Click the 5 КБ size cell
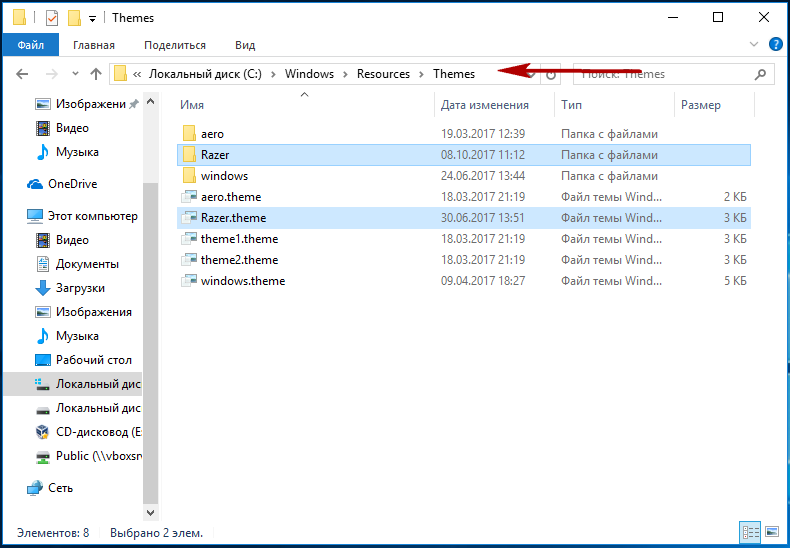Screen dimensions: 790x548 pyautogui.click(x=735, y=281)
